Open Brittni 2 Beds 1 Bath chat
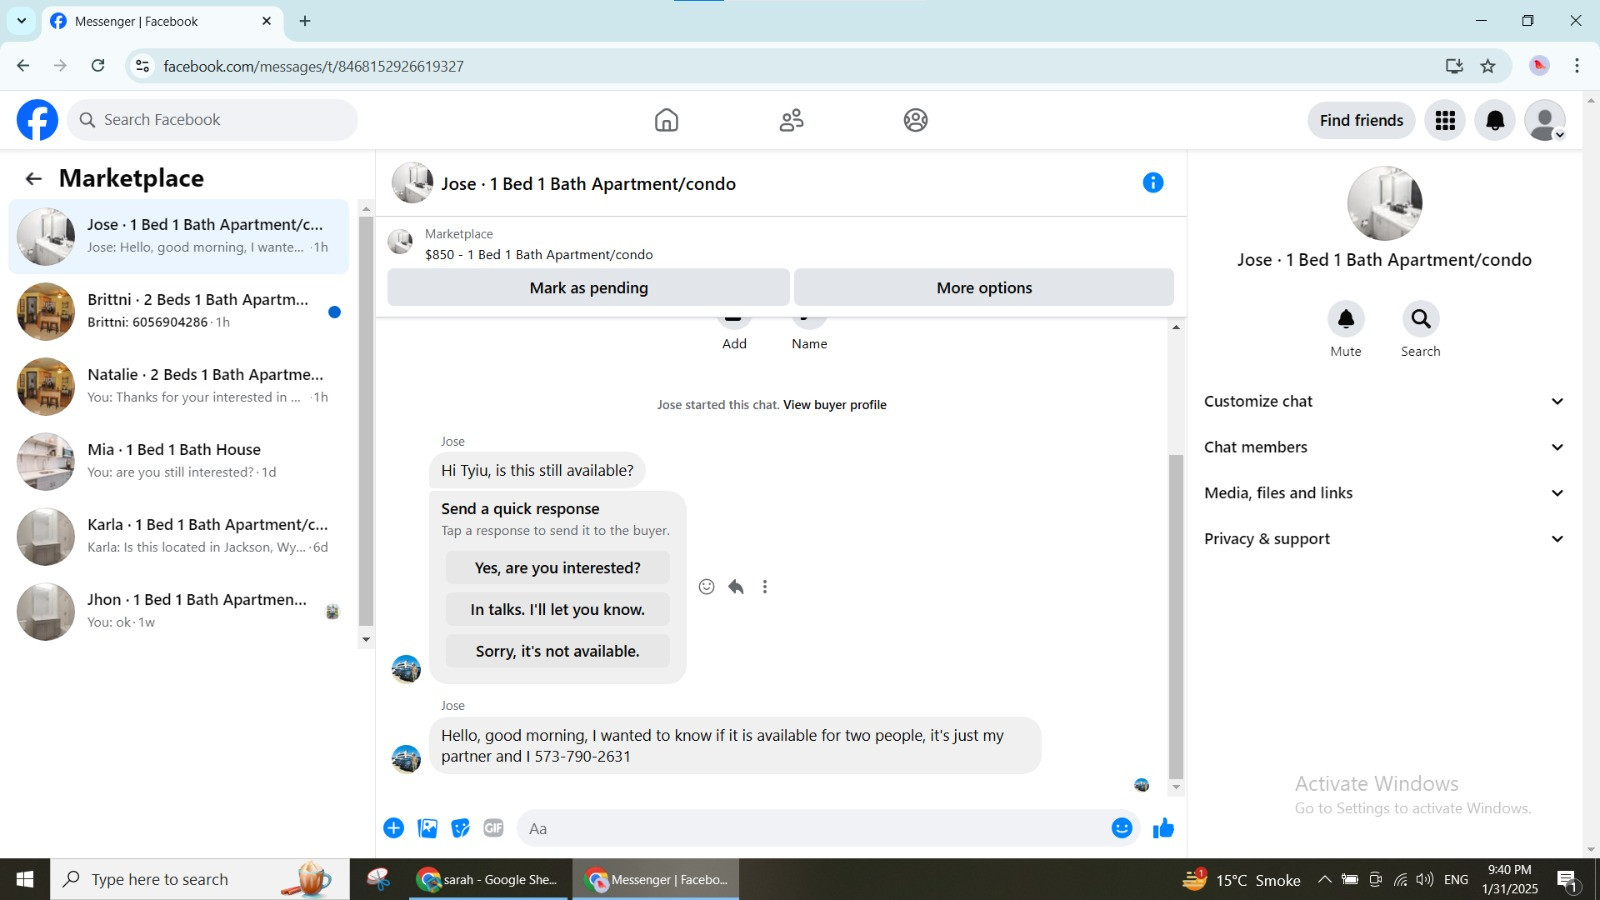This screenshot has width=1600, height=900. [x=179, y=311]
